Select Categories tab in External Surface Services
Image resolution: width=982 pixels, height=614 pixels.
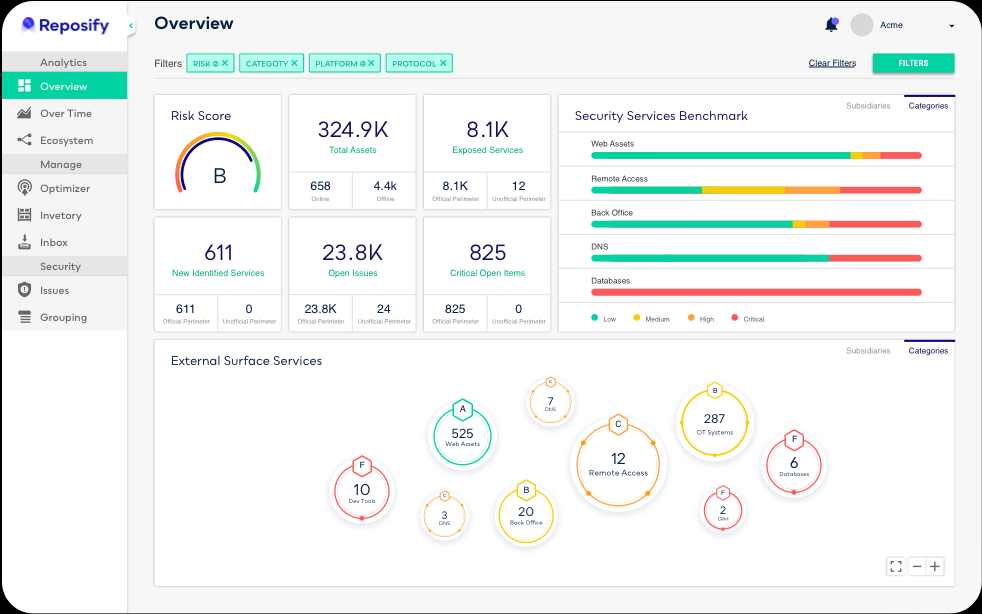[x=928, y=351]
